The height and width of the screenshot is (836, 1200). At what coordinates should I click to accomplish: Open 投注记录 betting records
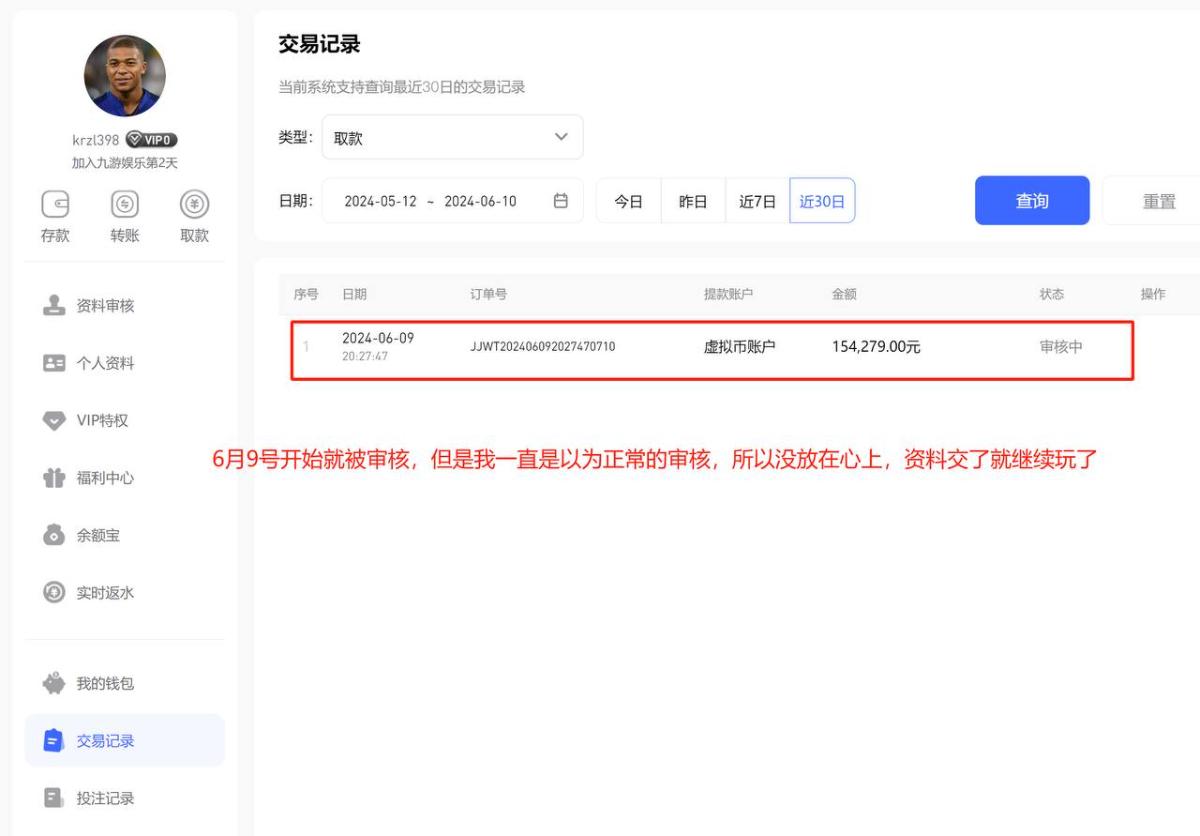point(105,798)
